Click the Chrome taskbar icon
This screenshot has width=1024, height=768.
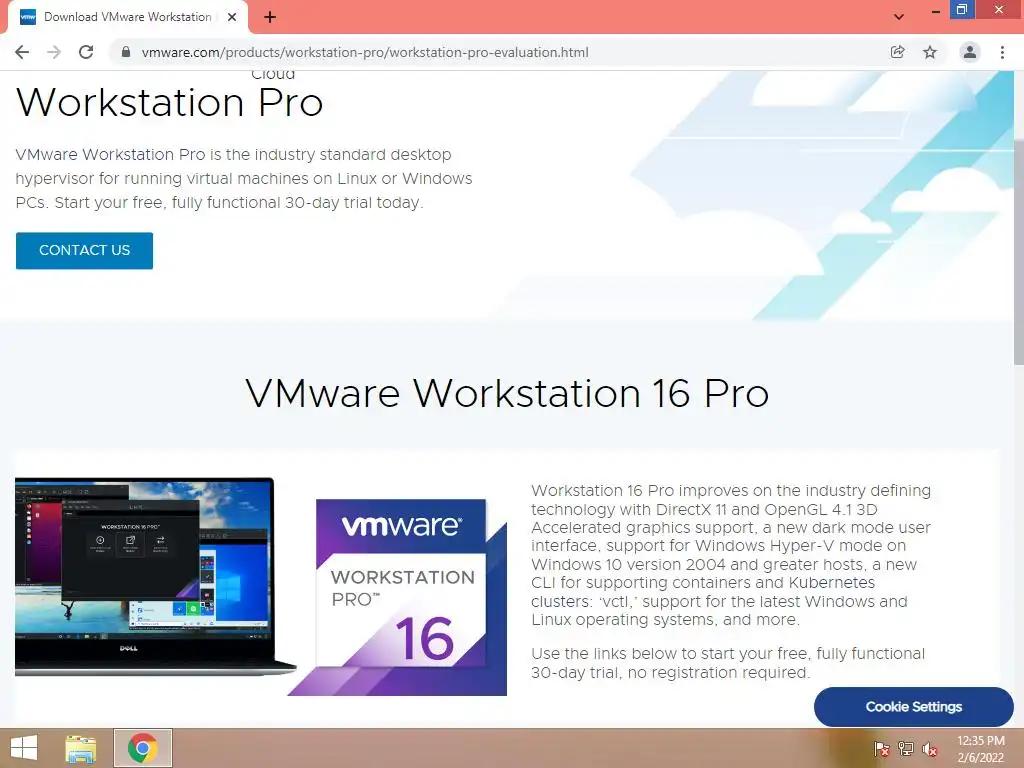(x=143, y=748)
